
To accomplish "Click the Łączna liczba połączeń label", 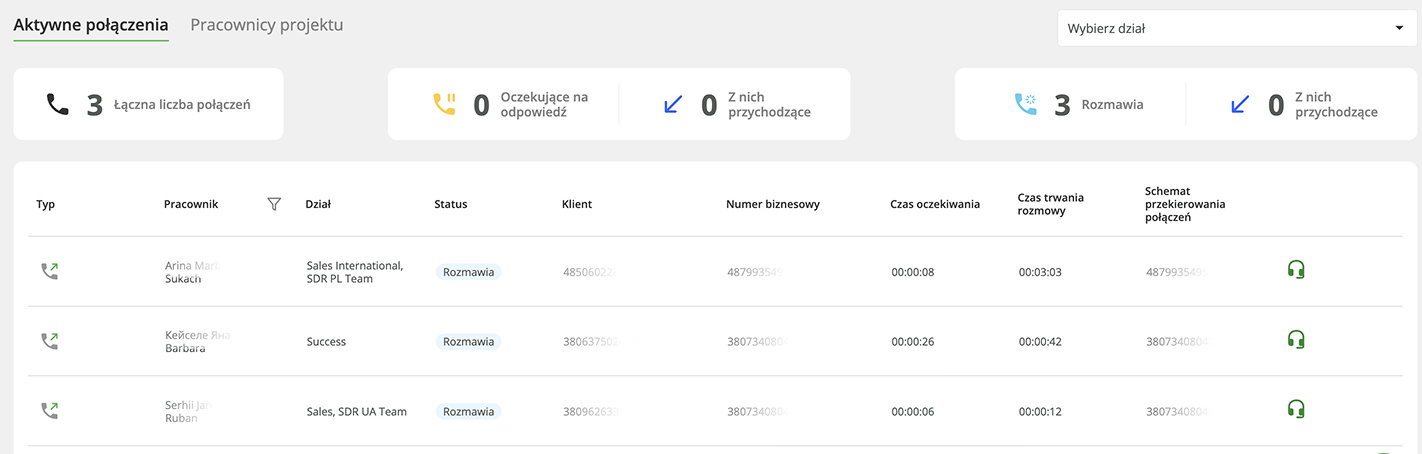I will pyautogui.click(x=182, y=104).
